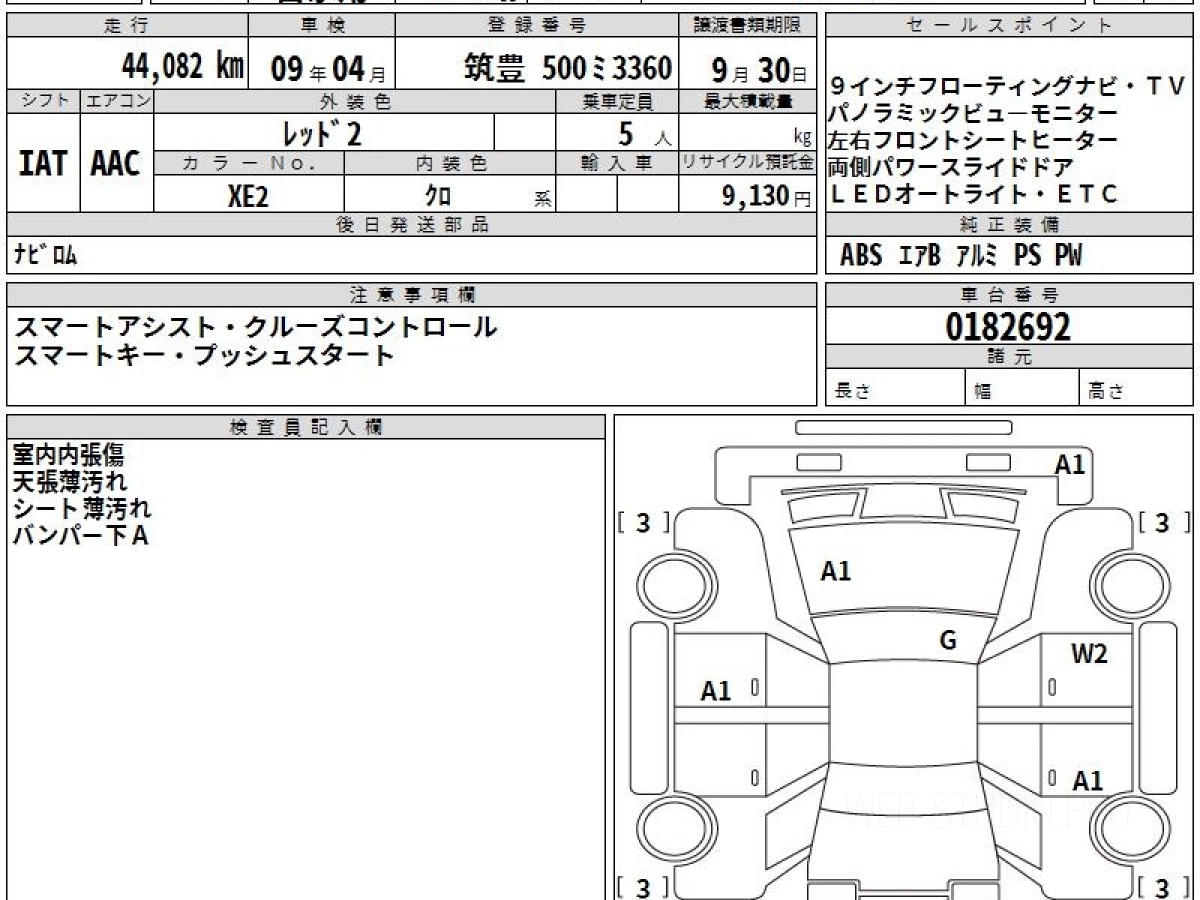The image size is (1200, 900).
Task: Select the 注意事項欄 header
Action: [x=411, y=295]
